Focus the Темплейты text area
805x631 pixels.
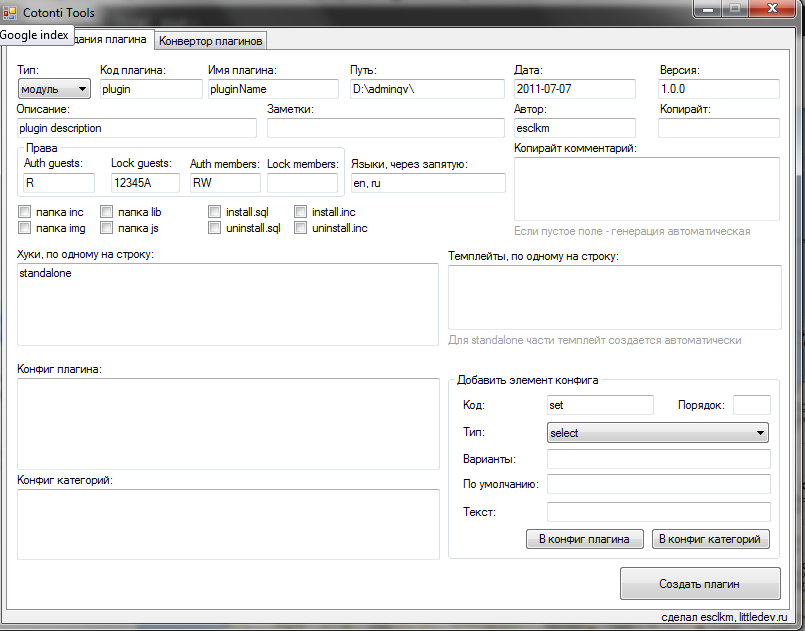(x=615, y=297)
